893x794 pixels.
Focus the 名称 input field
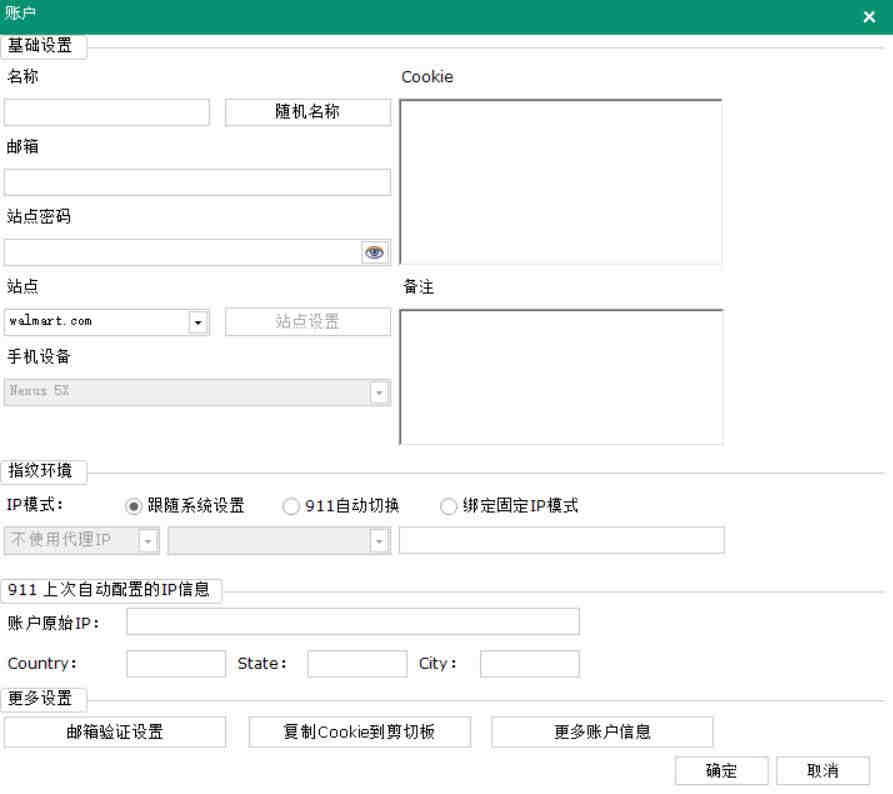tap(106, 112)
